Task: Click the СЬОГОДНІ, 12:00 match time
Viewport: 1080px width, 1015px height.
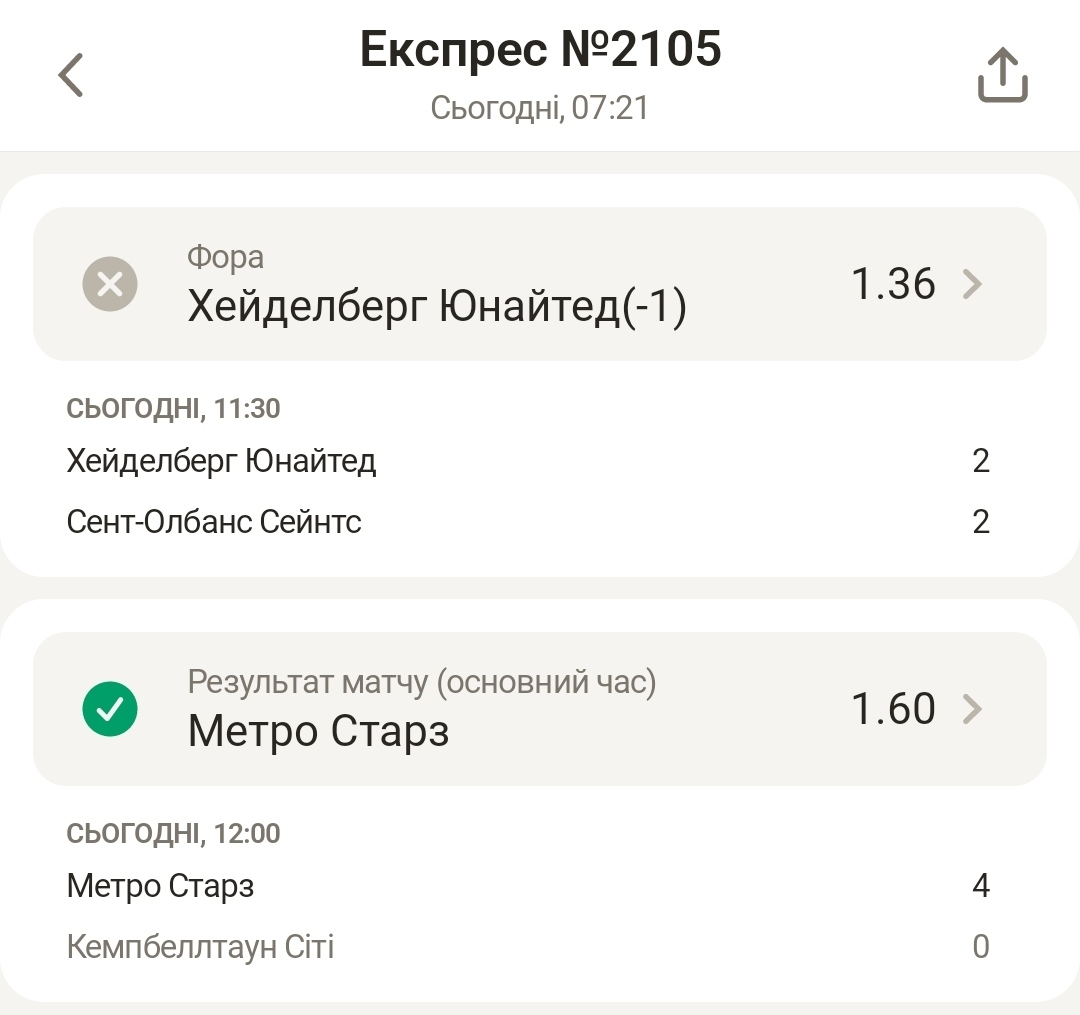Action: 173,832
